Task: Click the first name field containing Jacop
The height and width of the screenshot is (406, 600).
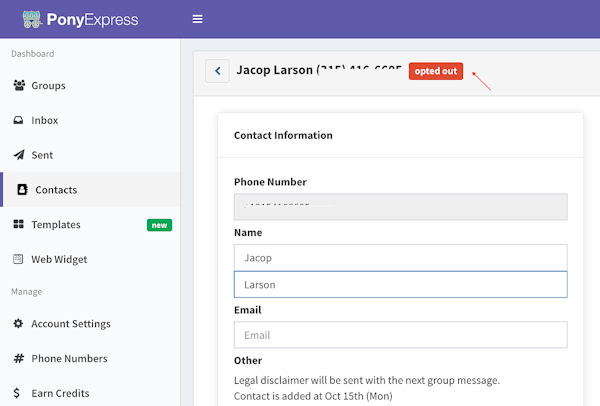Action: (400, 258)
